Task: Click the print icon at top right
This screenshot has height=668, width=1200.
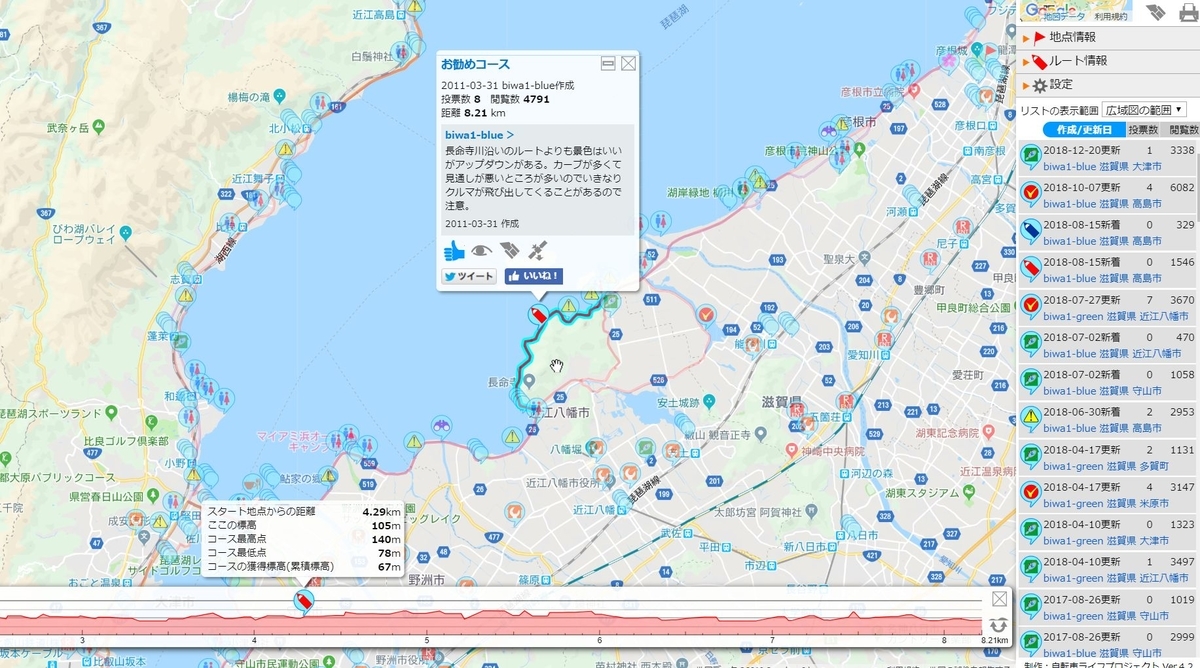Action: [1187, 12]
